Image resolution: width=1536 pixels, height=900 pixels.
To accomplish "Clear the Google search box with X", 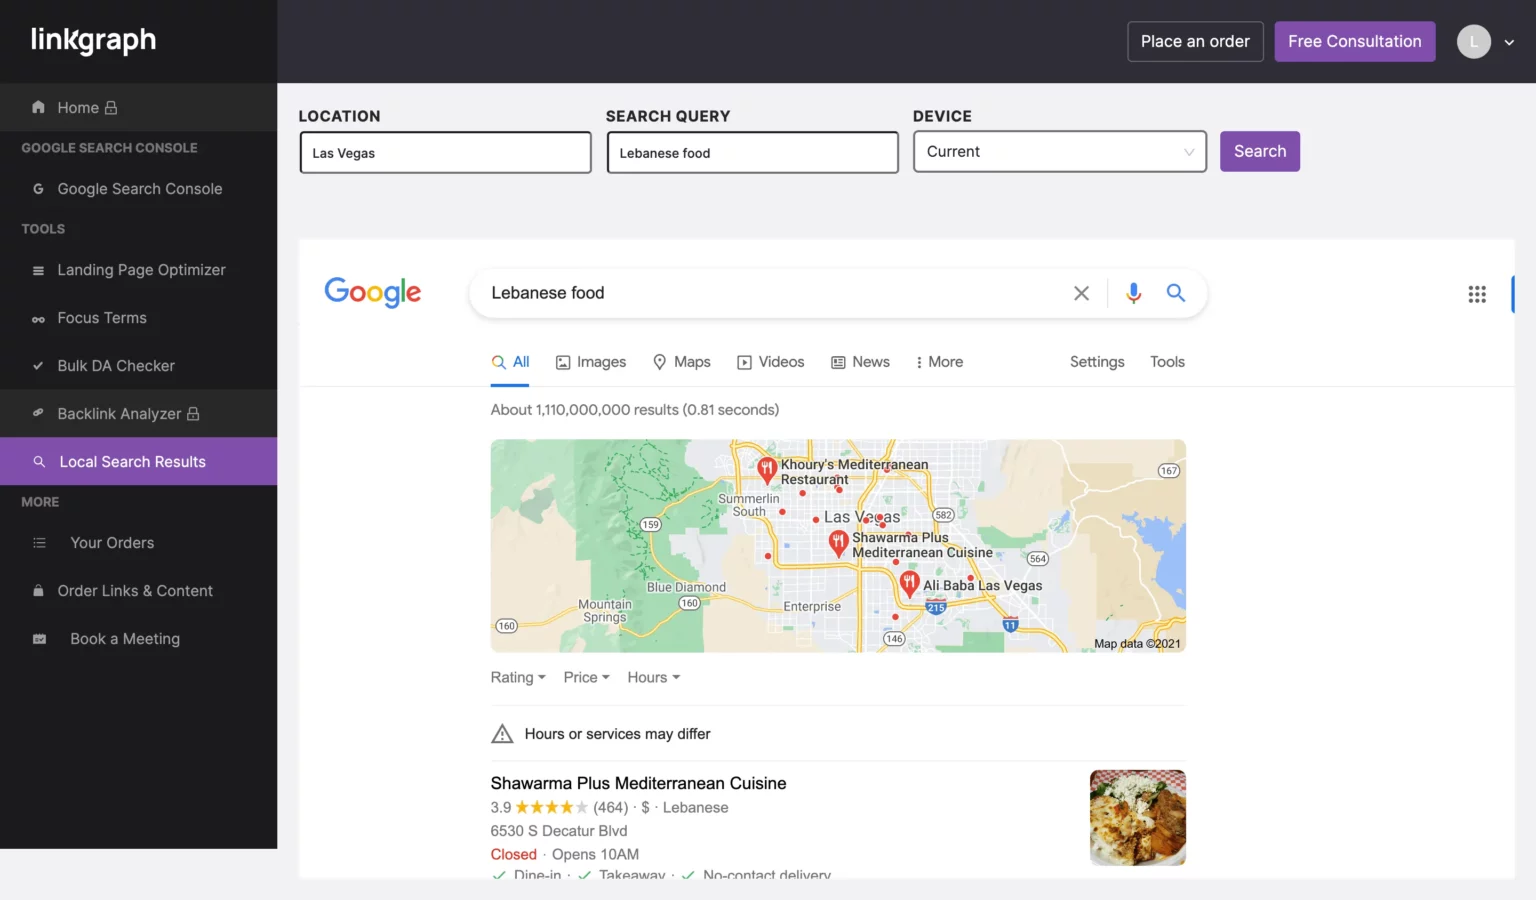I will click(x=1081, y=293).
